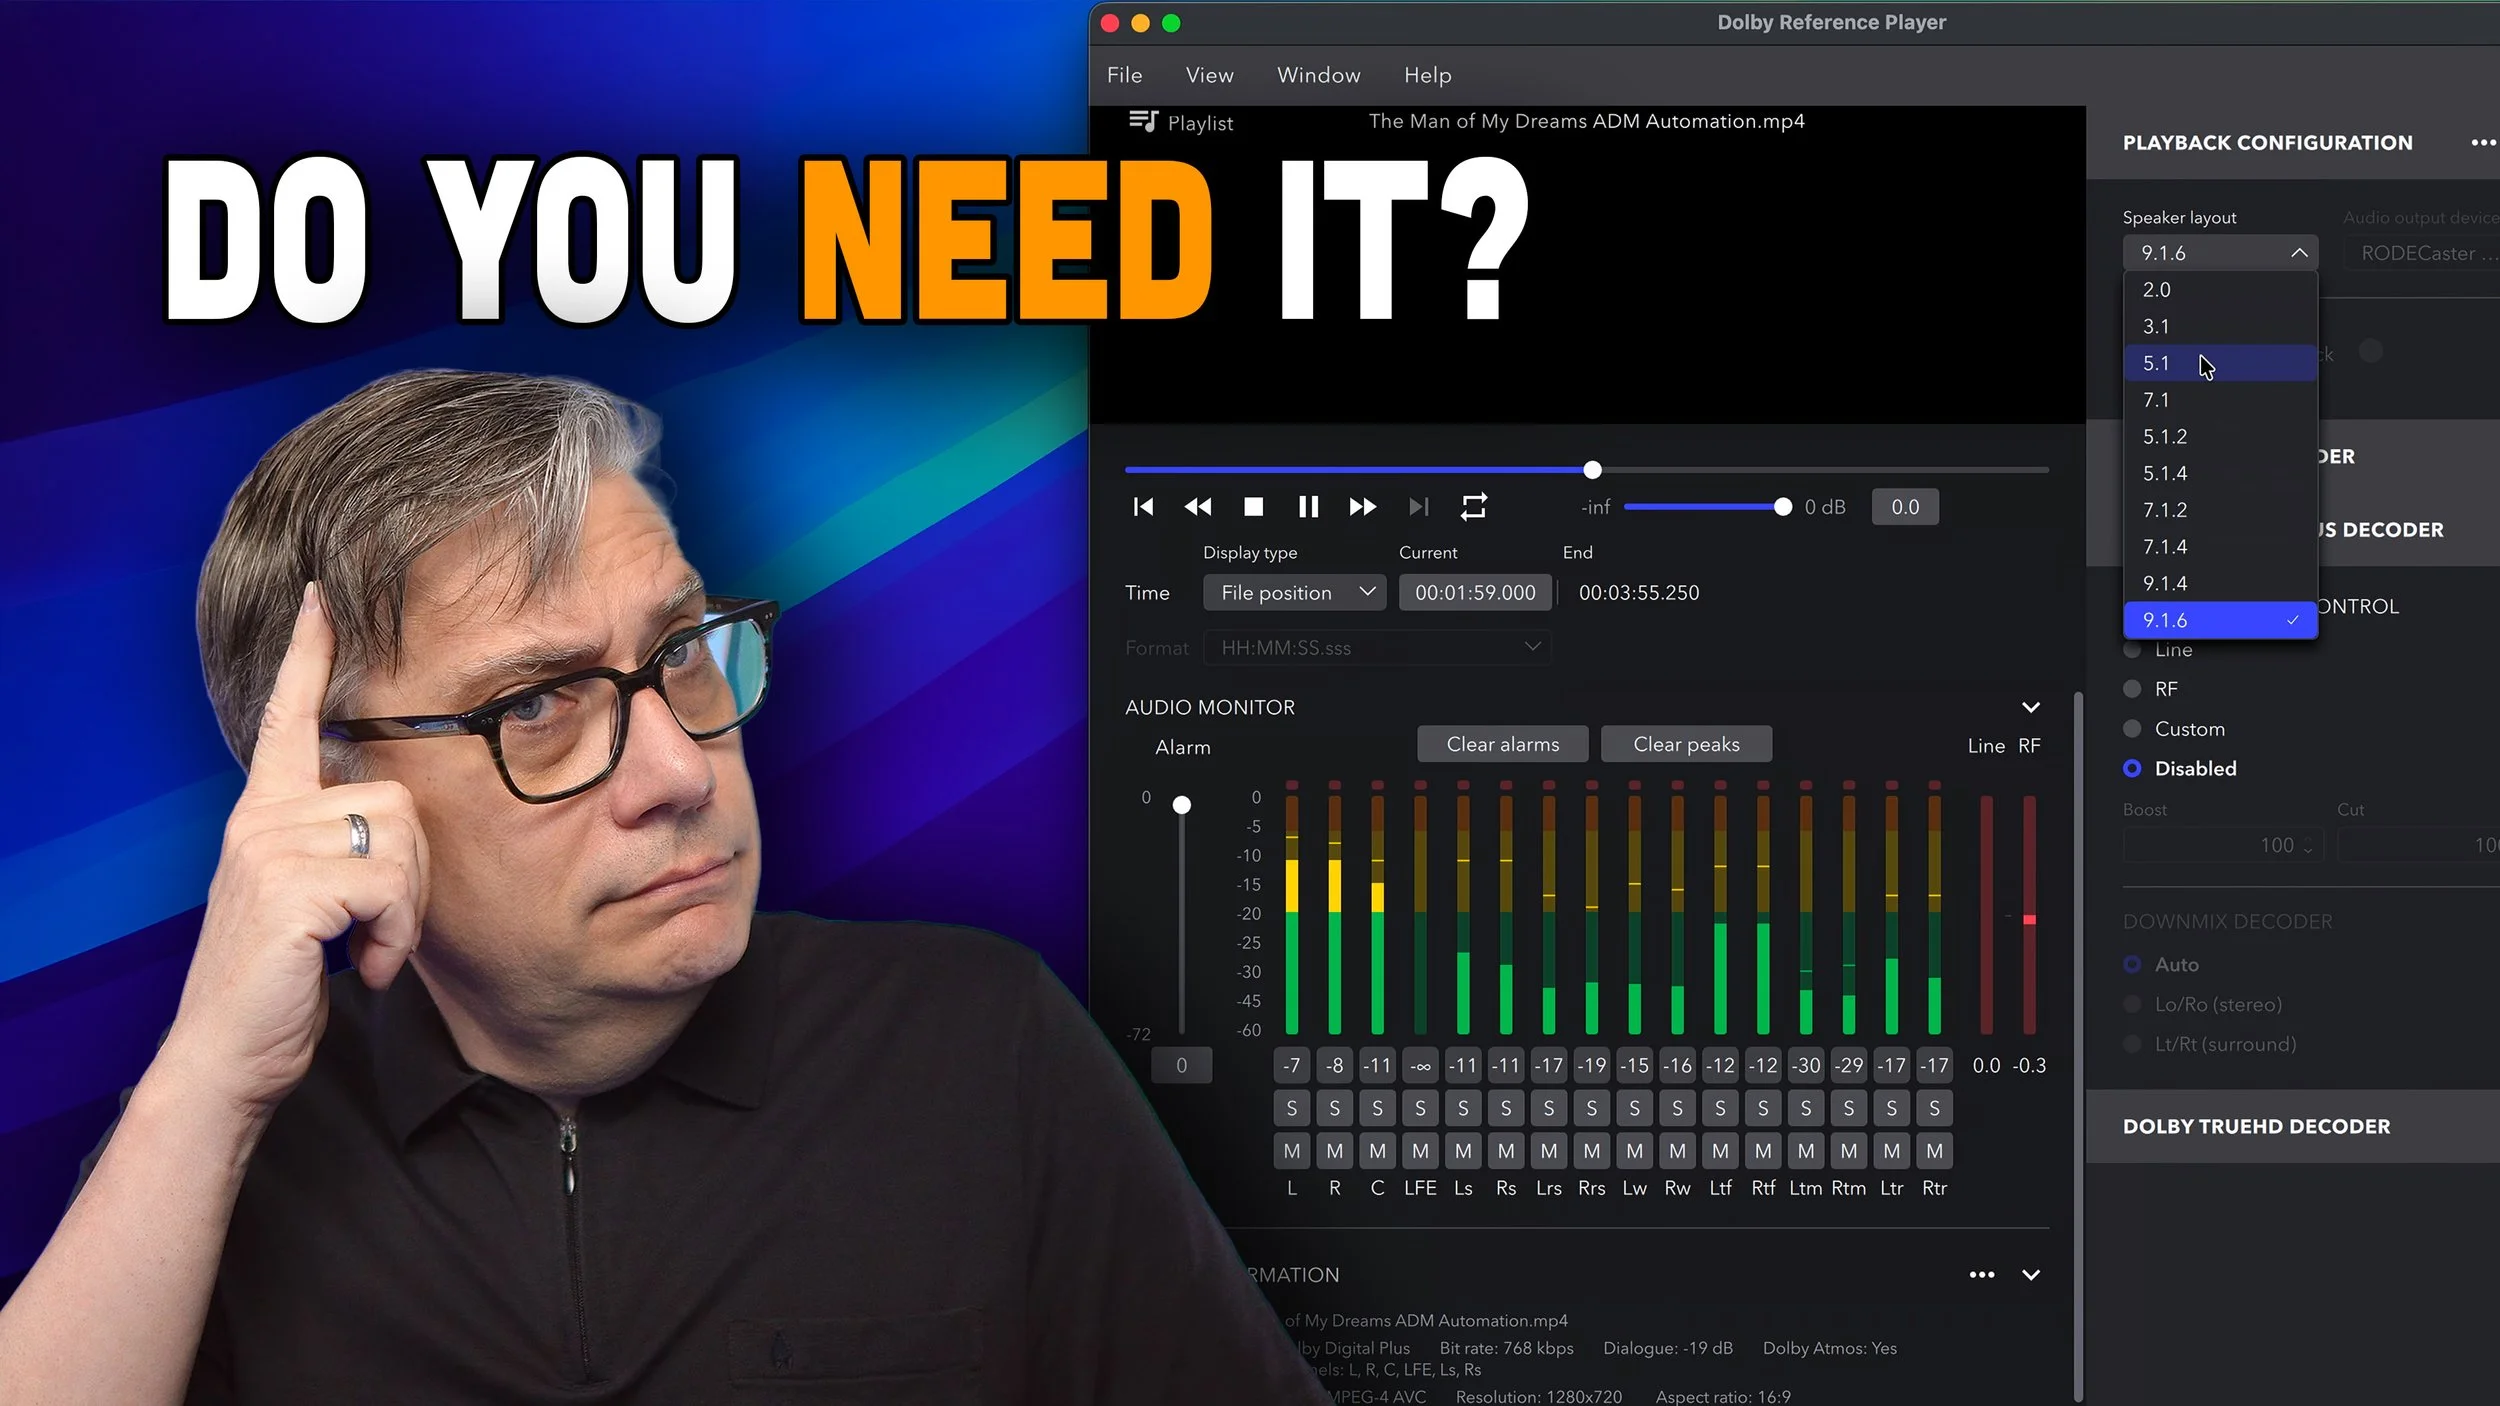Click the playback progress slider handle
2500x1406 pixels.
[x=1592, y=470]
